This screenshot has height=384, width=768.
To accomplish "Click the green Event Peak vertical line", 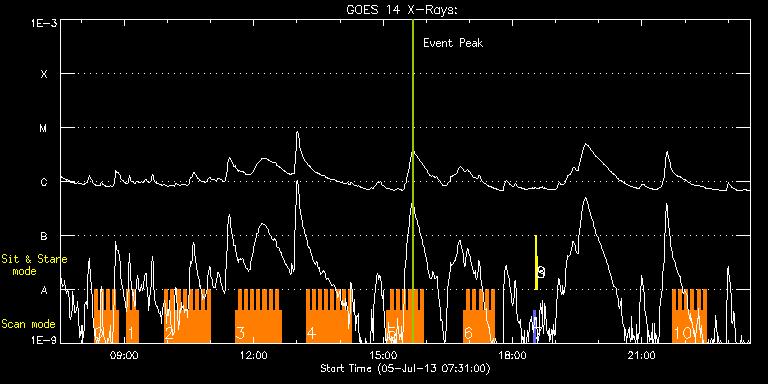I will (x=413, y=181).
